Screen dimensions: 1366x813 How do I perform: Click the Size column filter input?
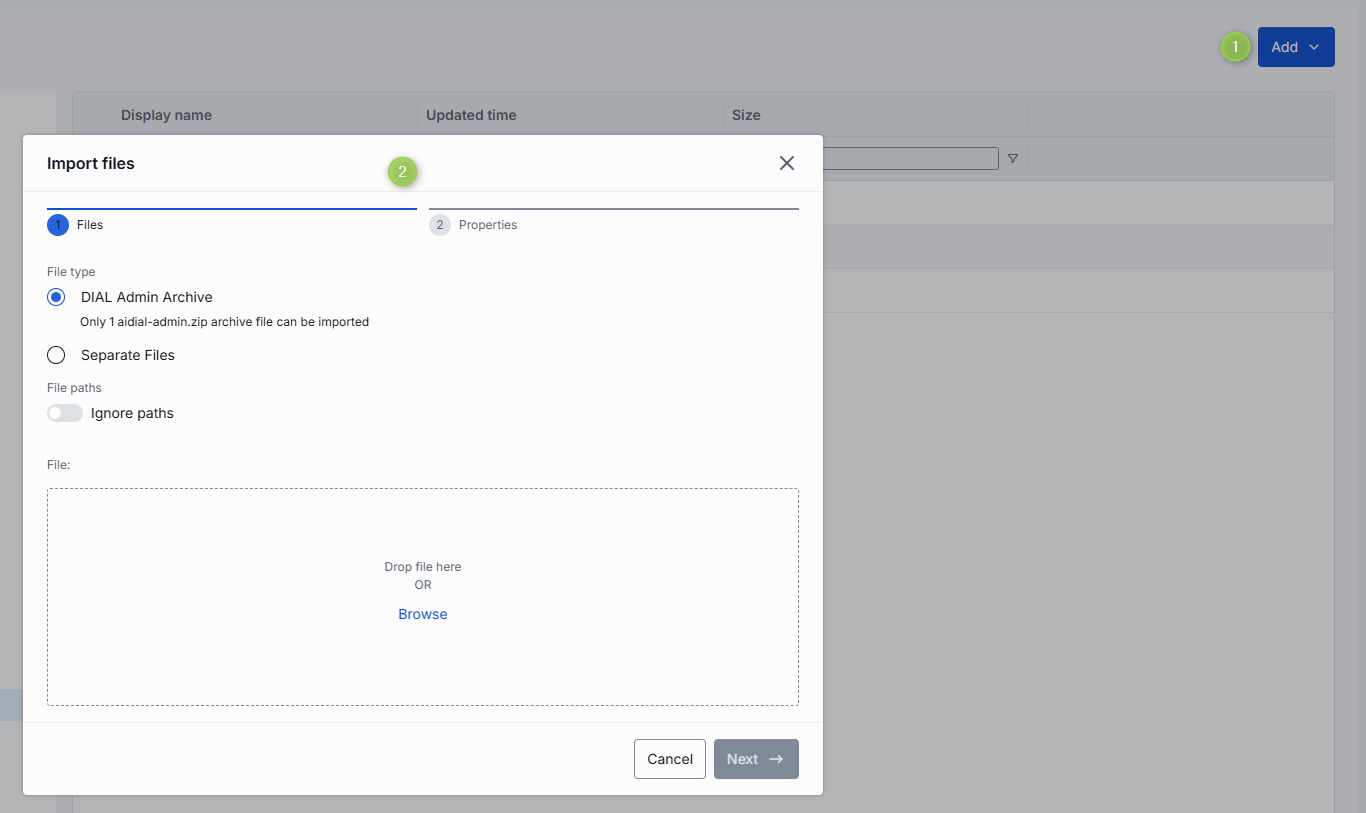pyautogui.click(x=910, y=159)
